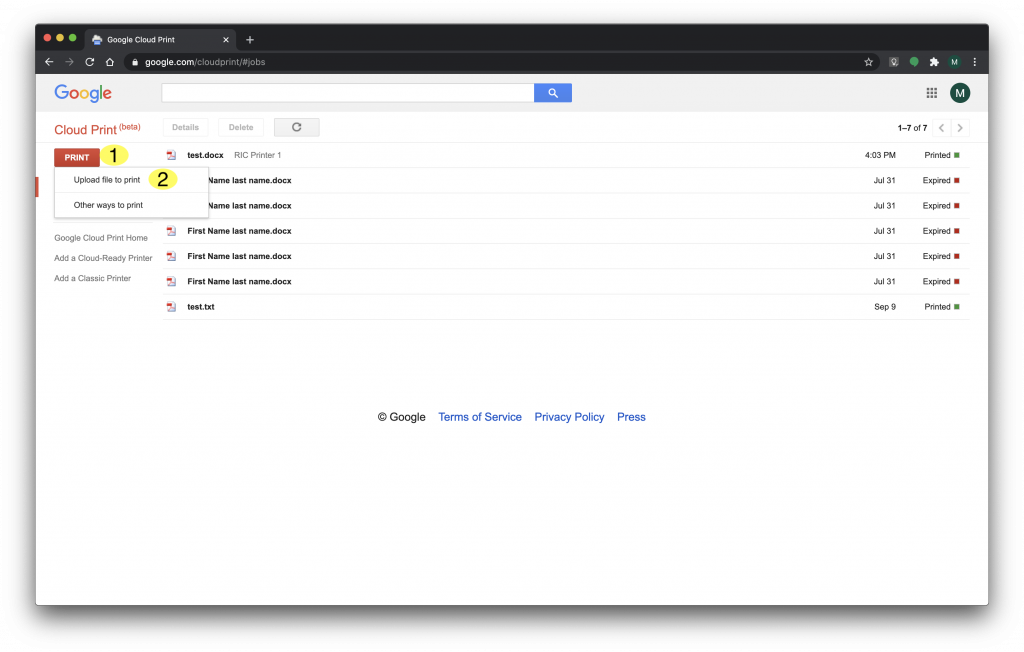Click the Google logo
This screenshot has height=652, width=1024.
coord(83,93)
